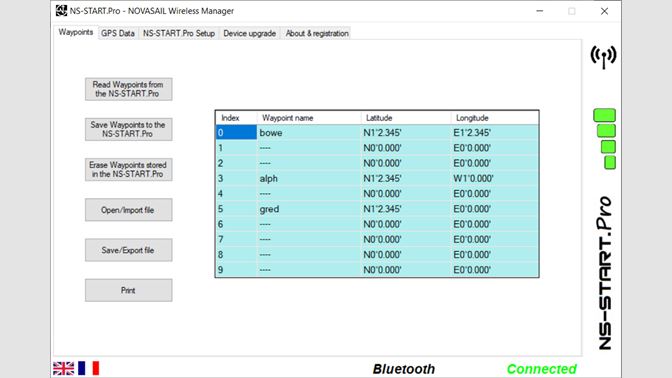The image size is (672, 378).
Task: Click the empty waypoint name in row 9
Action: [x=309, y=270]
